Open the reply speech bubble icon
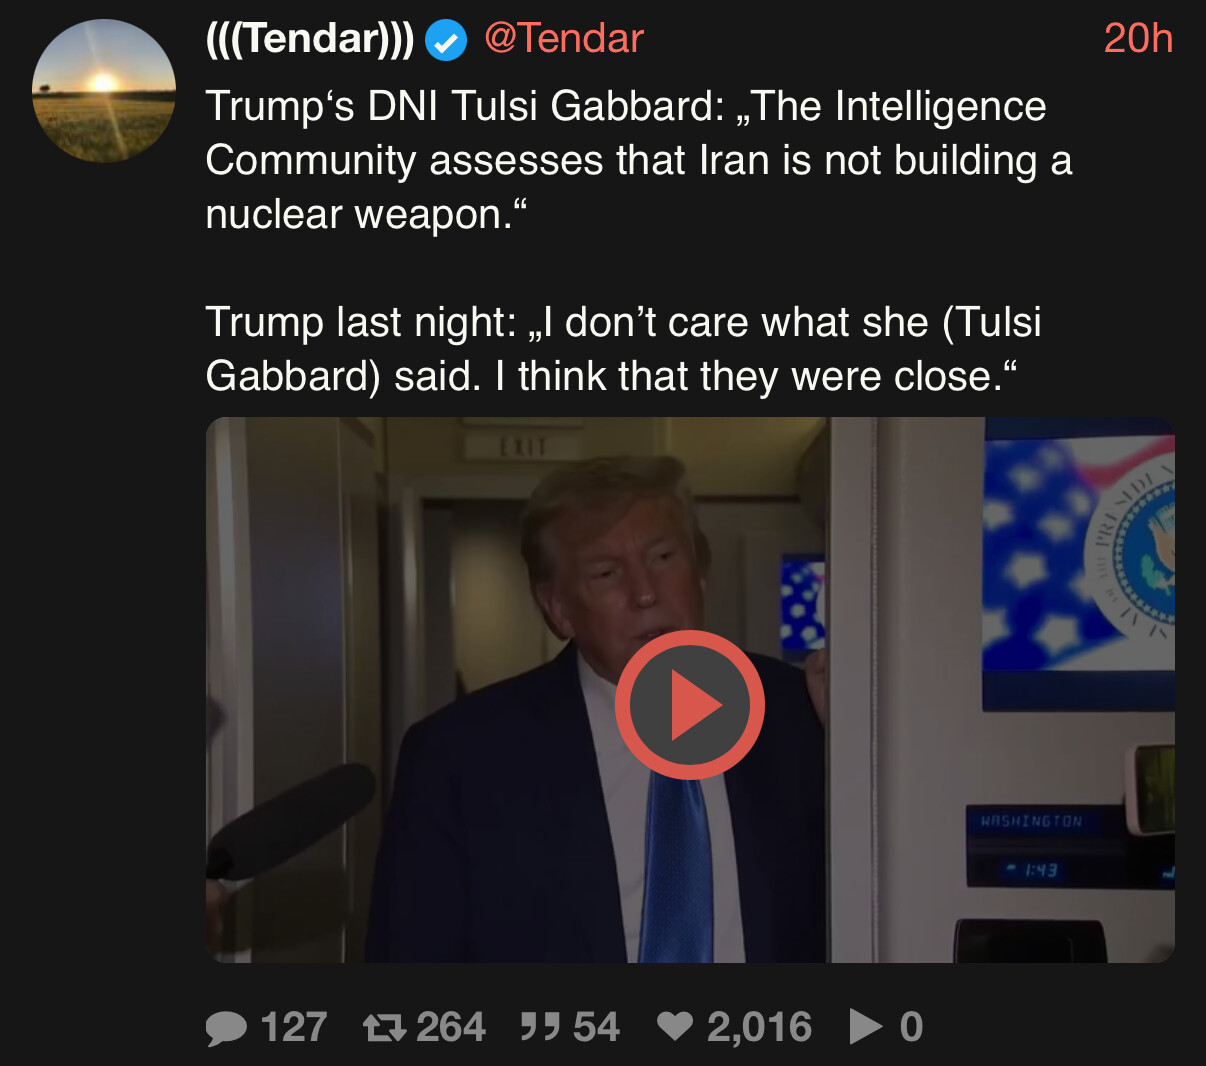Screen dimensions: 1206x1066 (226, 1028)
